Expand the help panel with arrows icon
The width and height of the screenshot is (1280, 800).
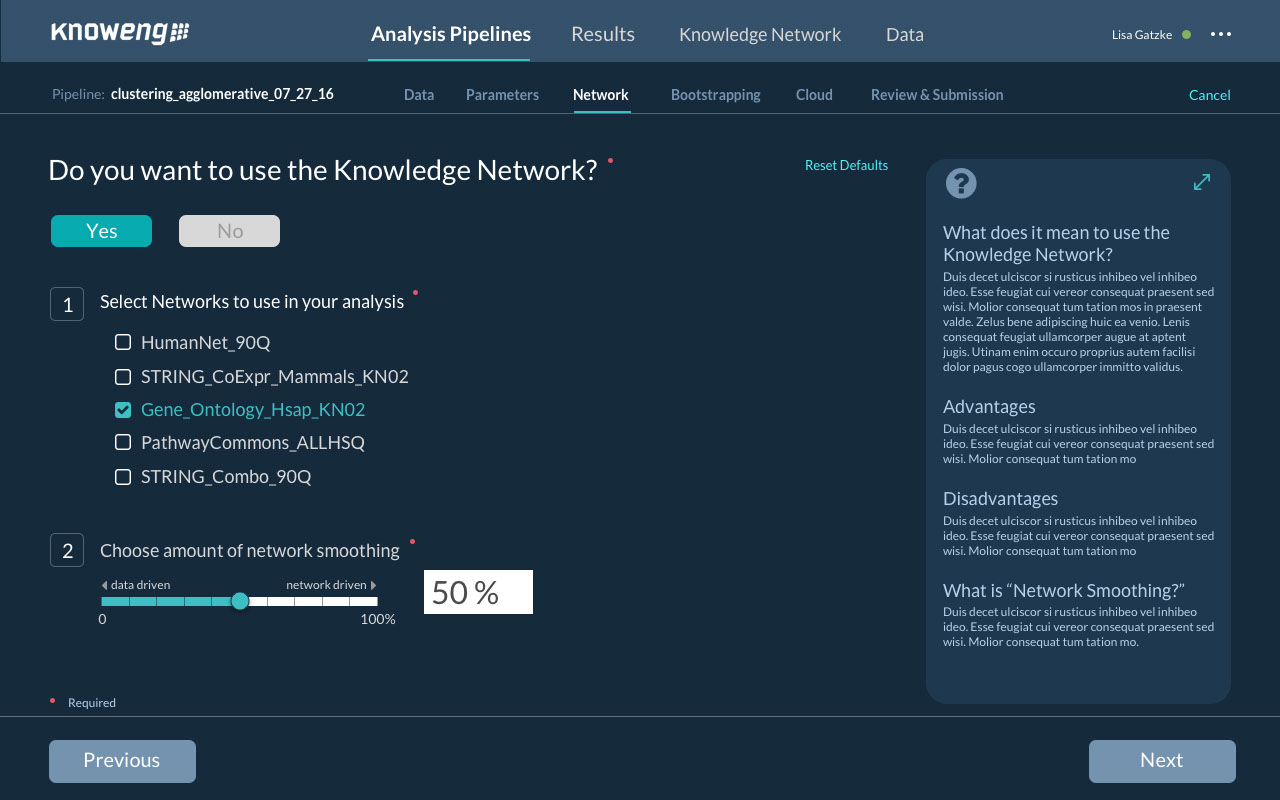click(1201, 182)
